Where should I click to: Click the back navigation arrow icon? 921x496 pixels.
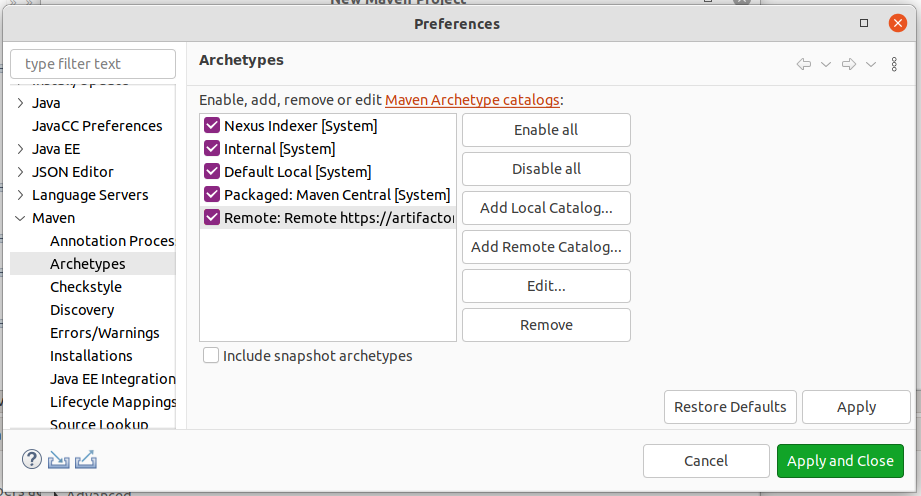pos(803,64)
